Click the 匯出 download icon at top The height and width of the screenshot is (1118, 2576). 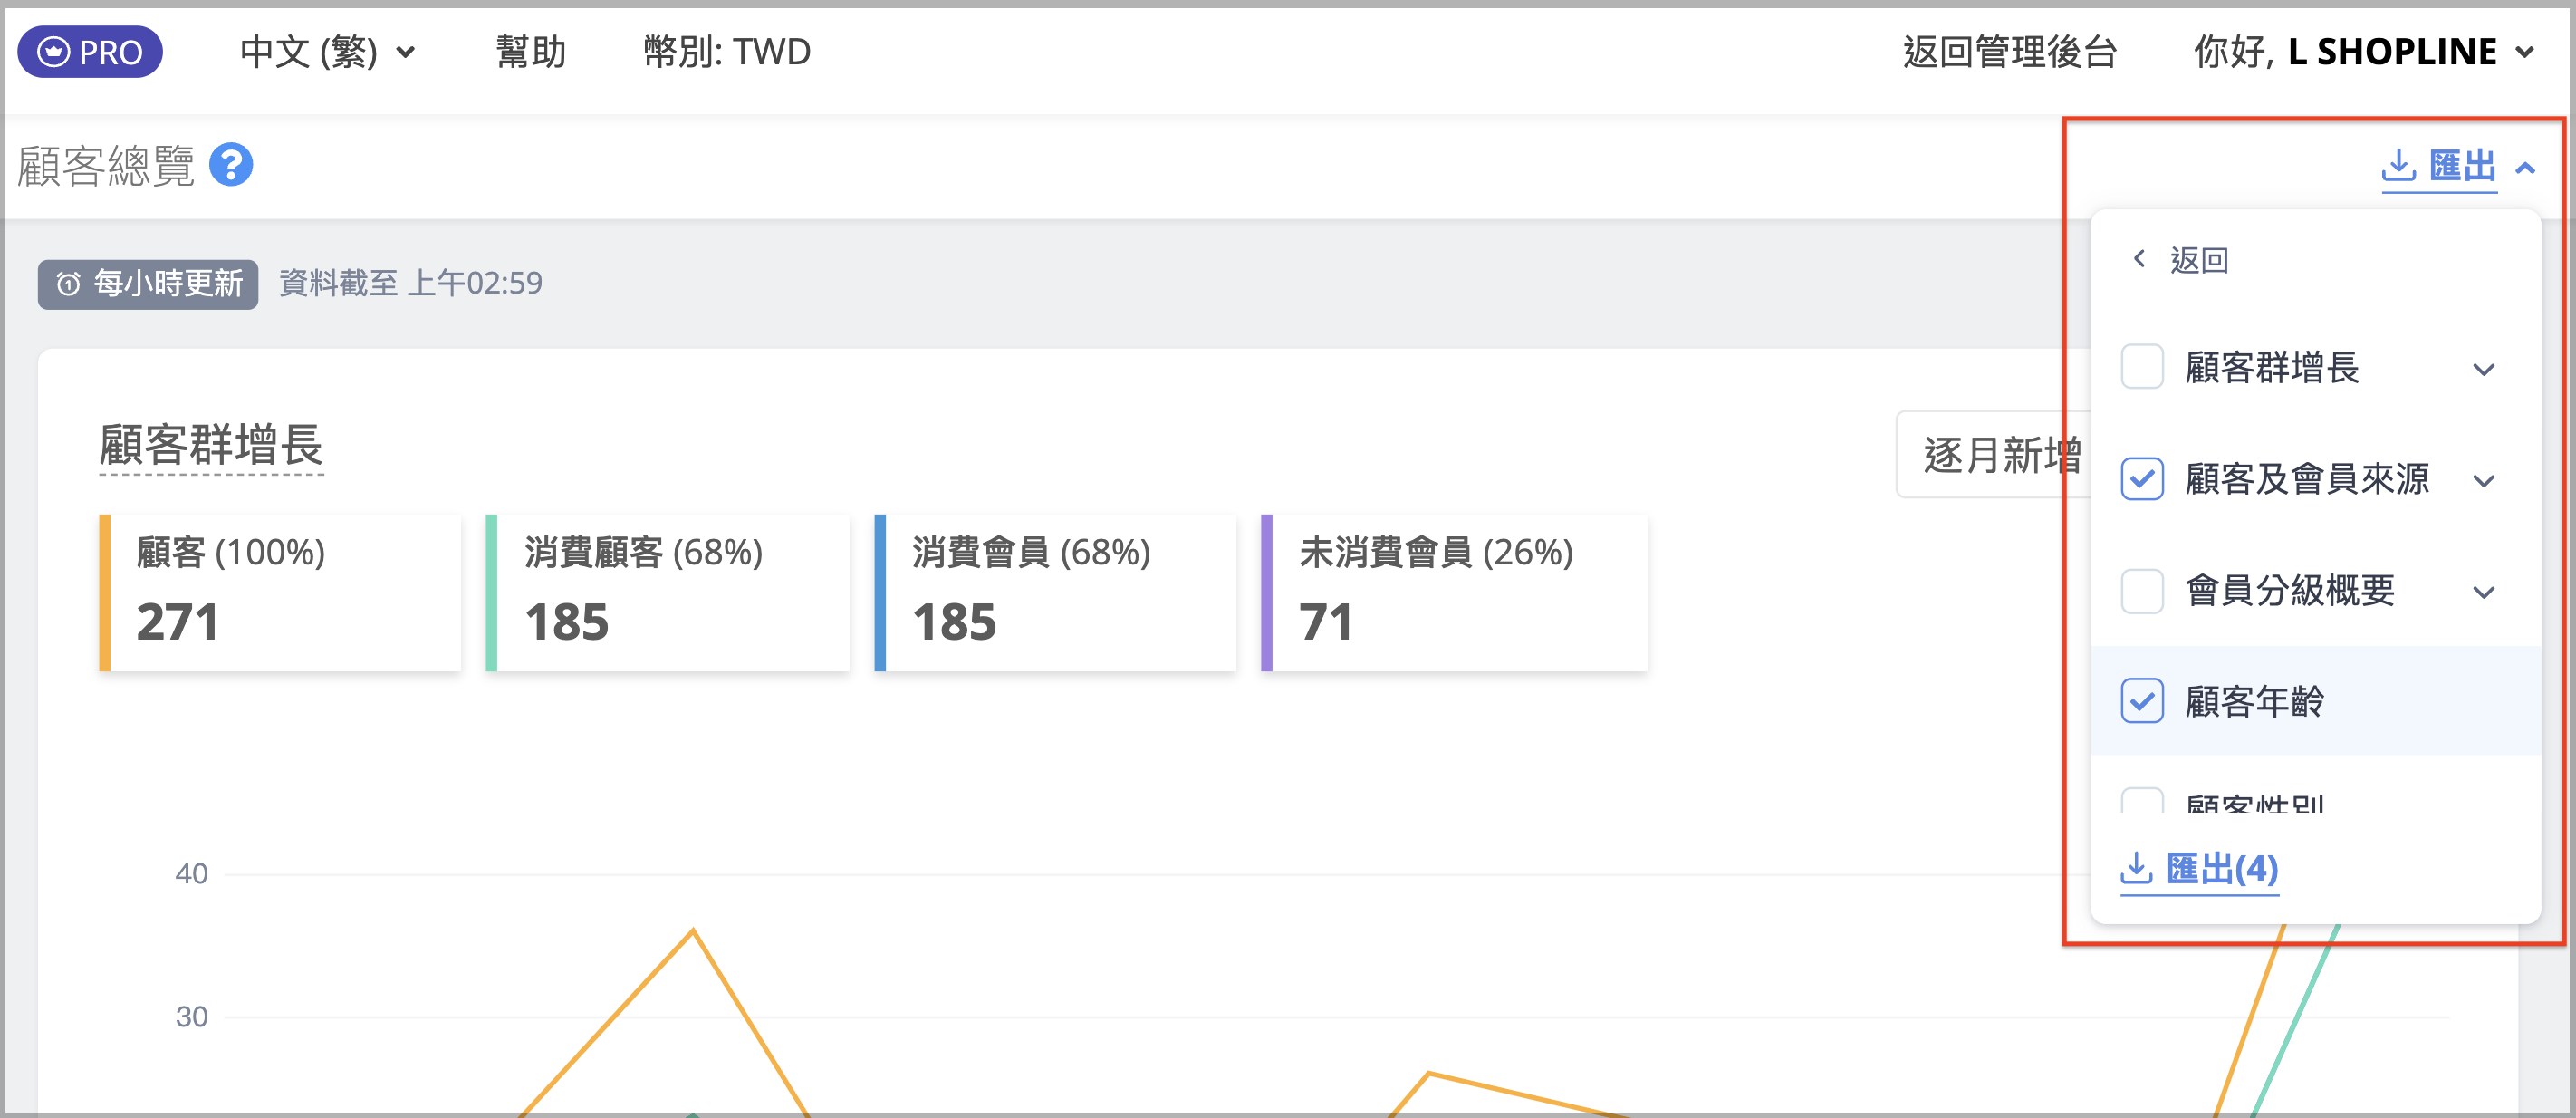pos(2397,166)
